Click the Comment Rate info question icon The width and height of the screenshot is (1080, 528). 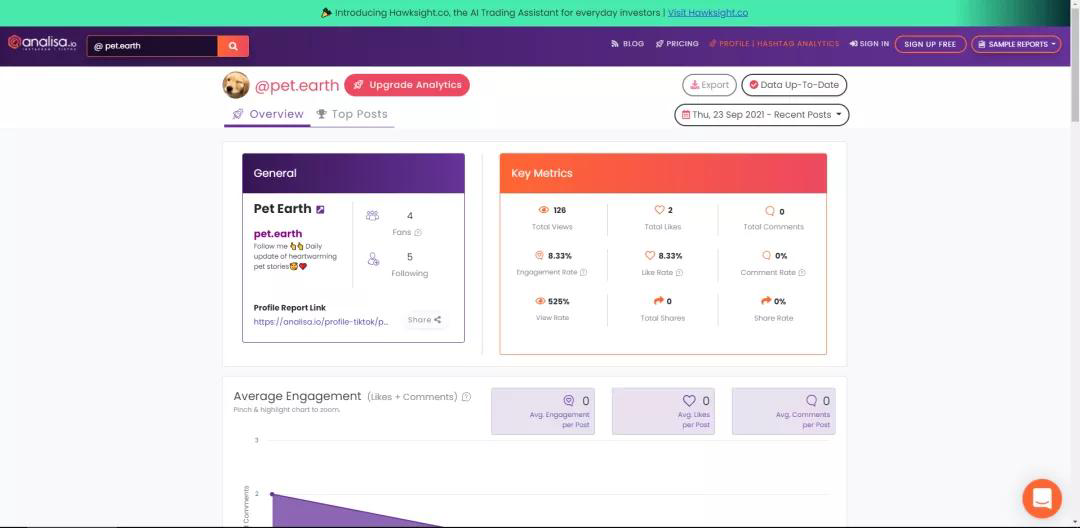[x=802, y=273]
